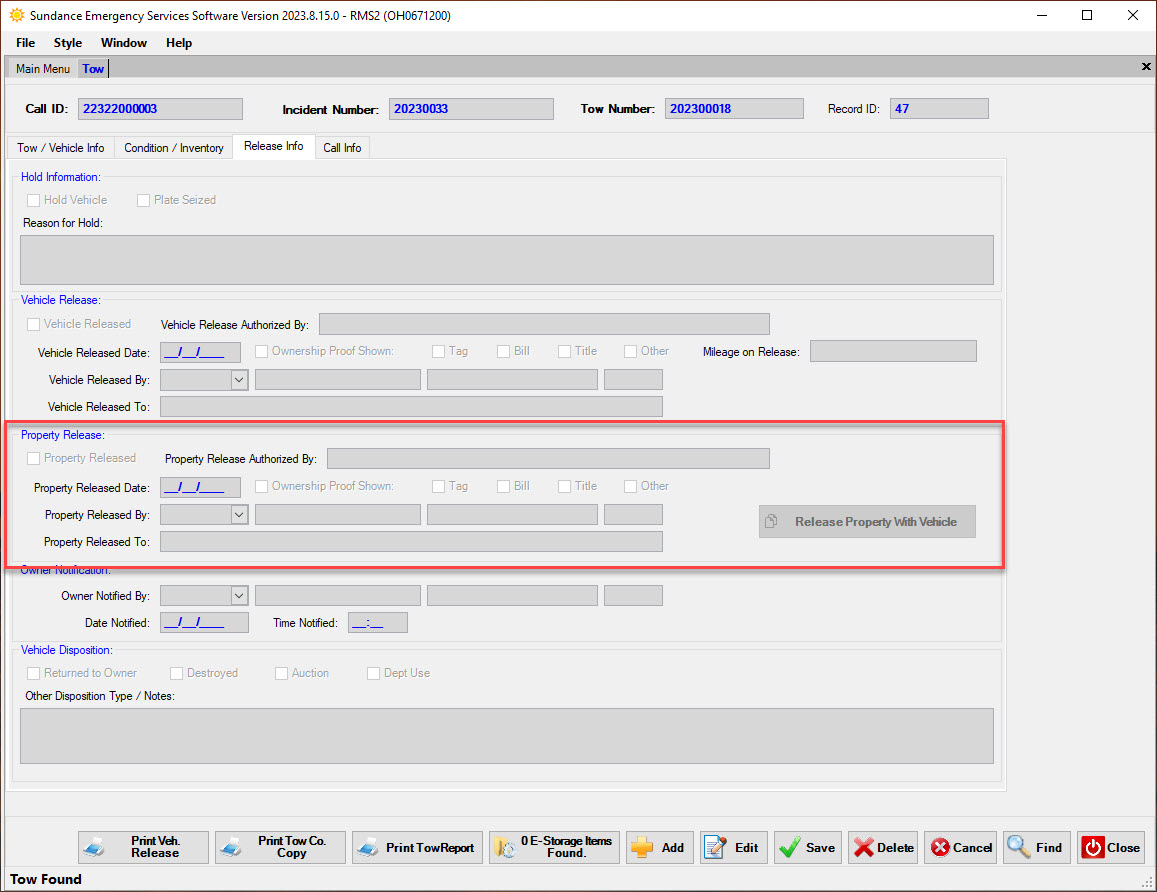
Task: Click the Property Released Date field
Action: point(200,488)
